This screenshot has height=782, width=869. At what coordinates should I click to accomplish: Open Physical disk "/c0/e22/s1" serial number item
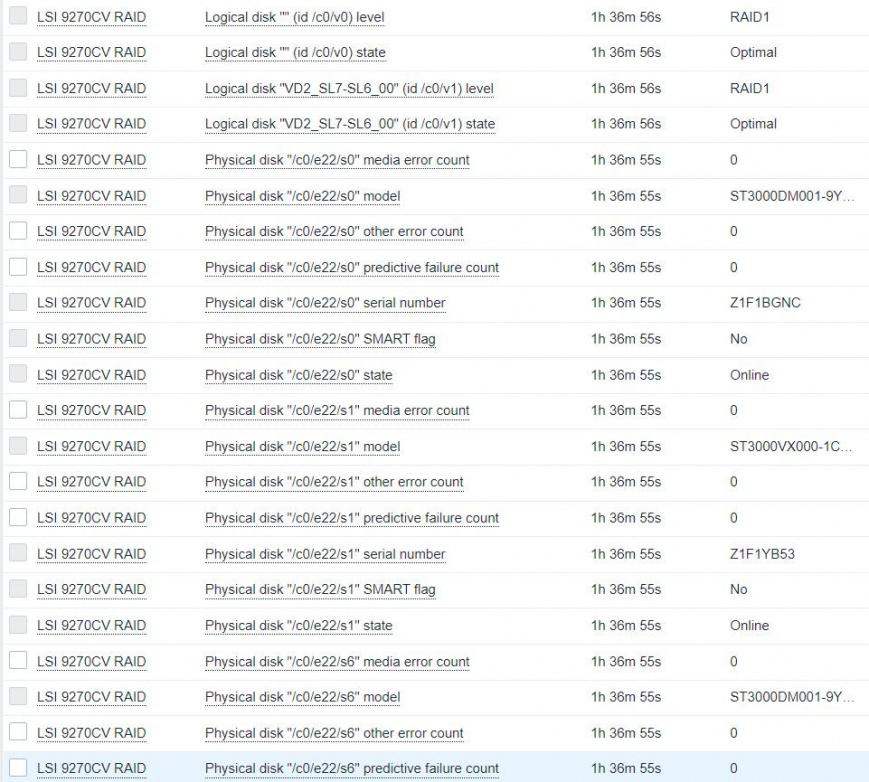tap(325, 554)
